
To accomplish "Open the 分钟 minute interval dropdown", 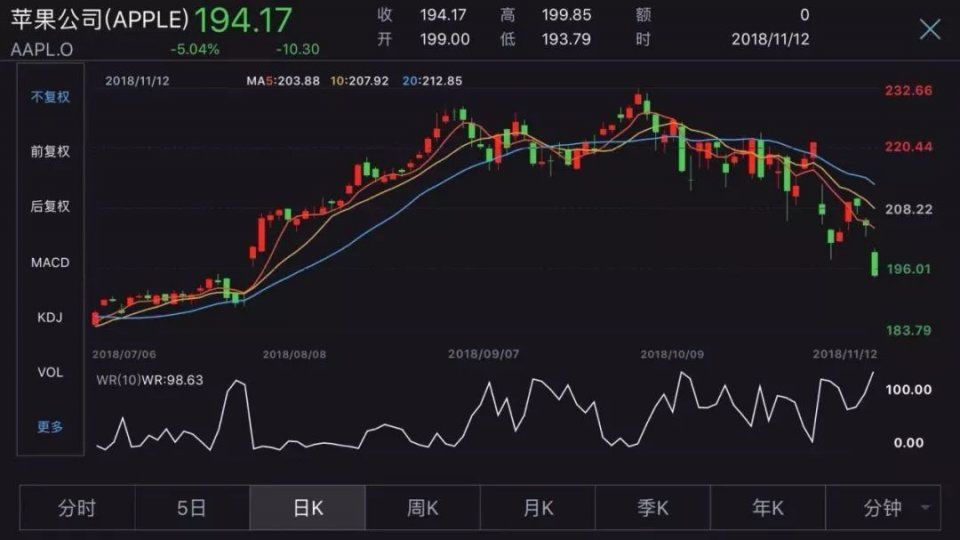I will [883, 508].
